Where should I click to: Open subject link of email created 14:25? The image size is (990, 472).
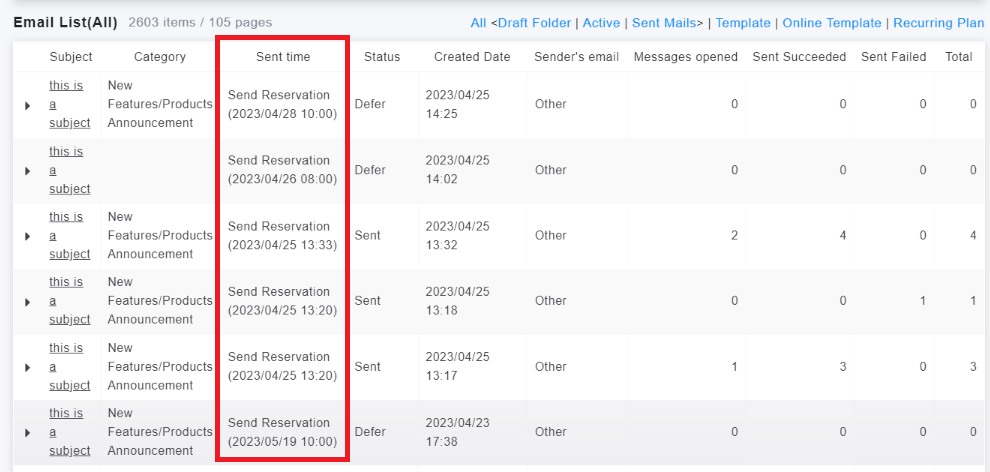(68, 104)
